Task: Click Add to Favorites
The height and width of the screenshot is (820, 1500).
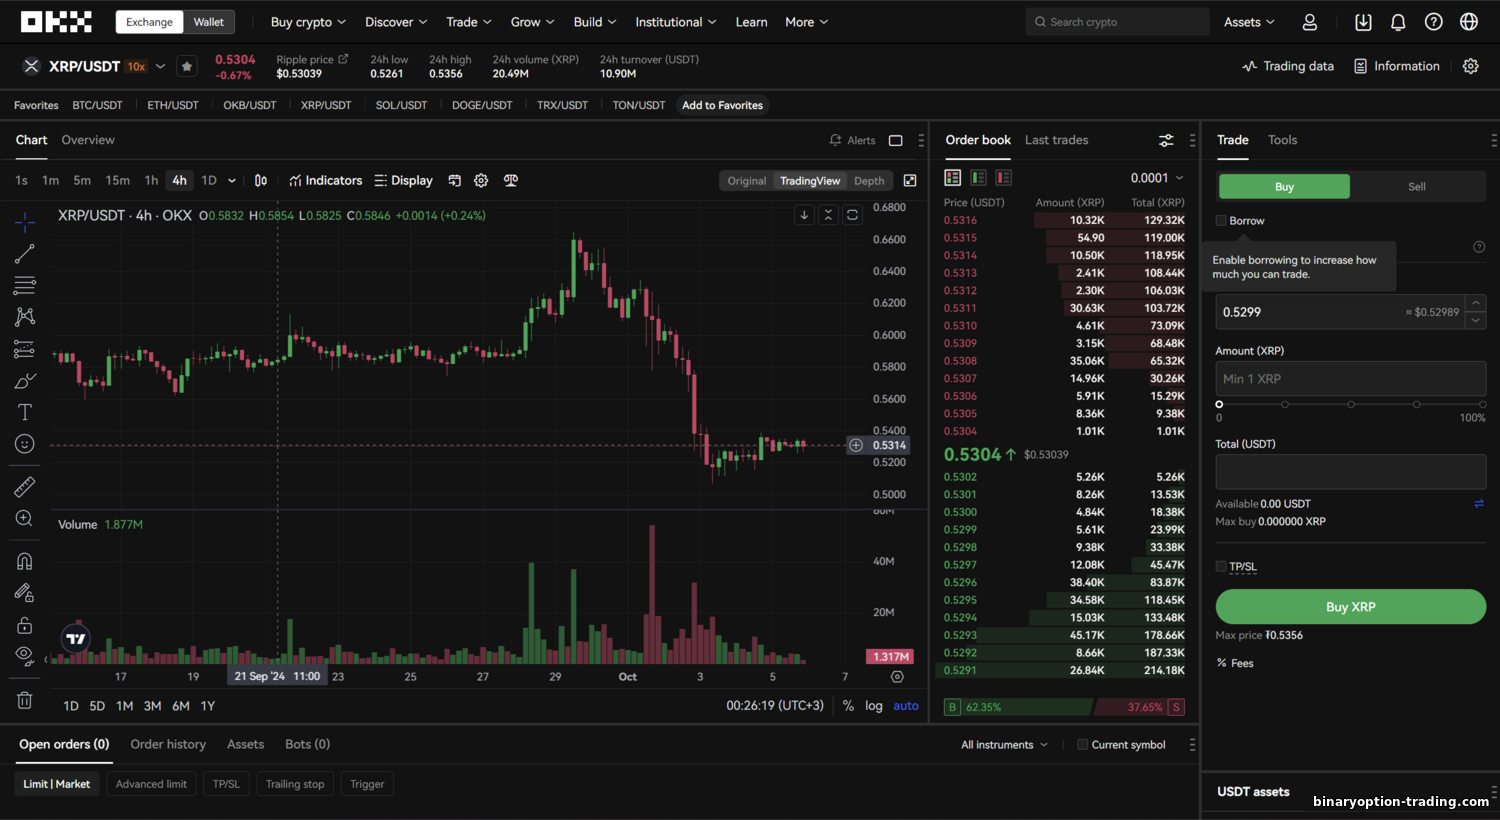Action: [722, 105]
